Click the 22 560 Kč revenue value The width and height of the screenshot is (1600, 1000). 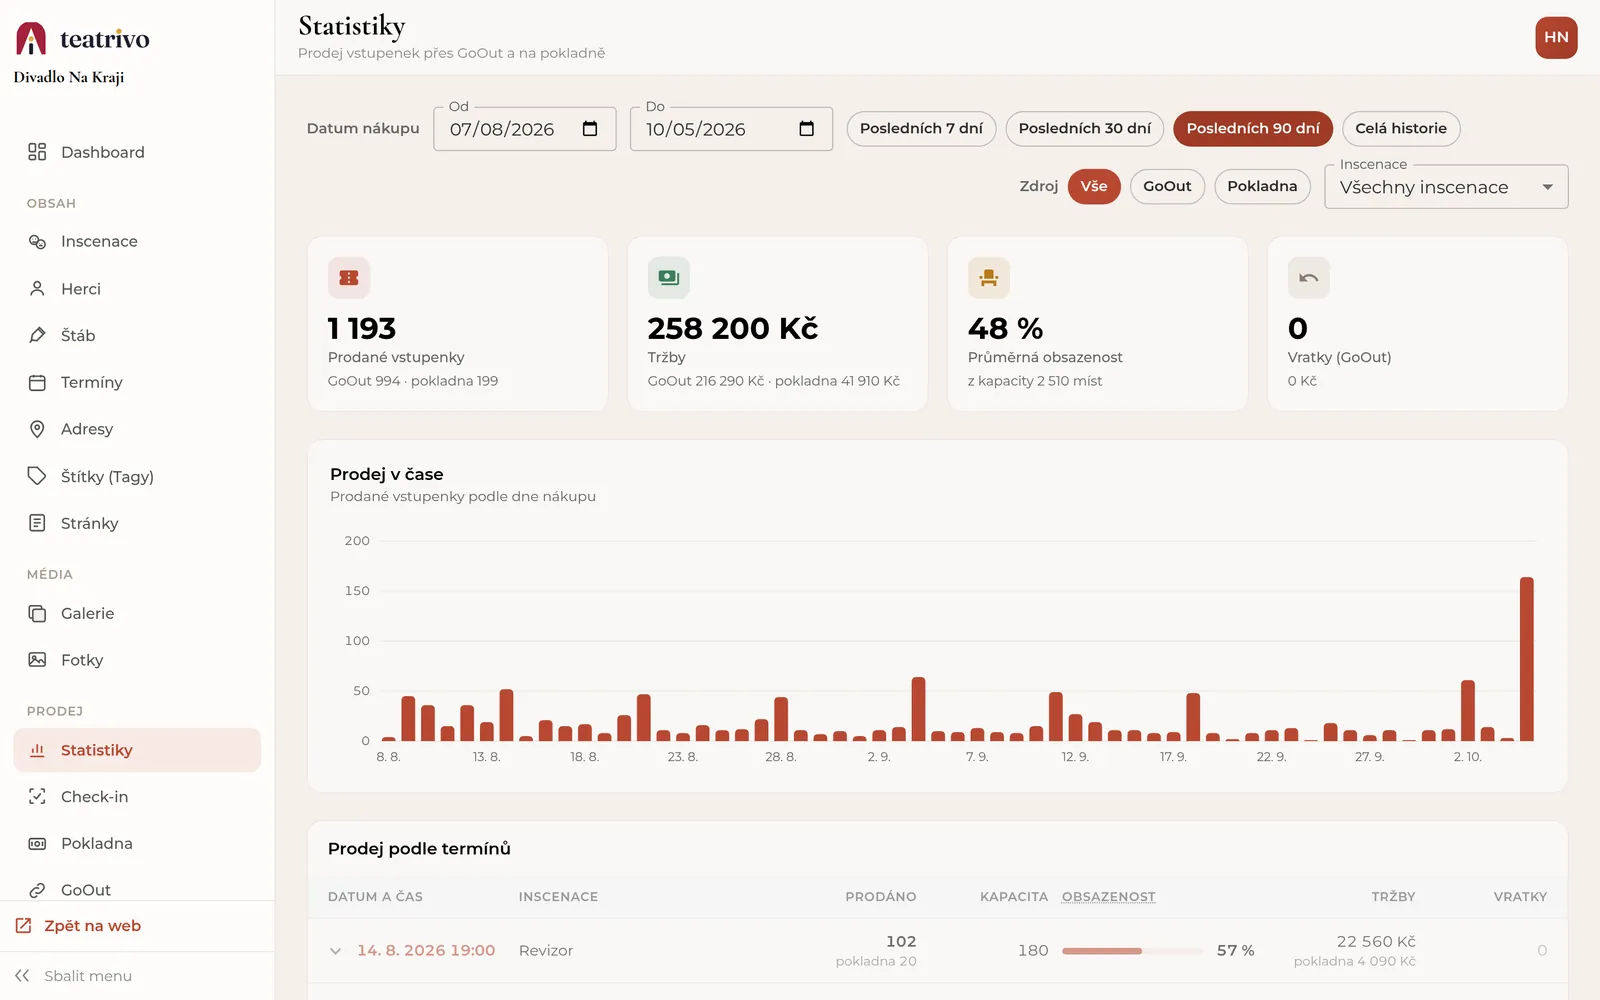click(x=1376, y=942)
